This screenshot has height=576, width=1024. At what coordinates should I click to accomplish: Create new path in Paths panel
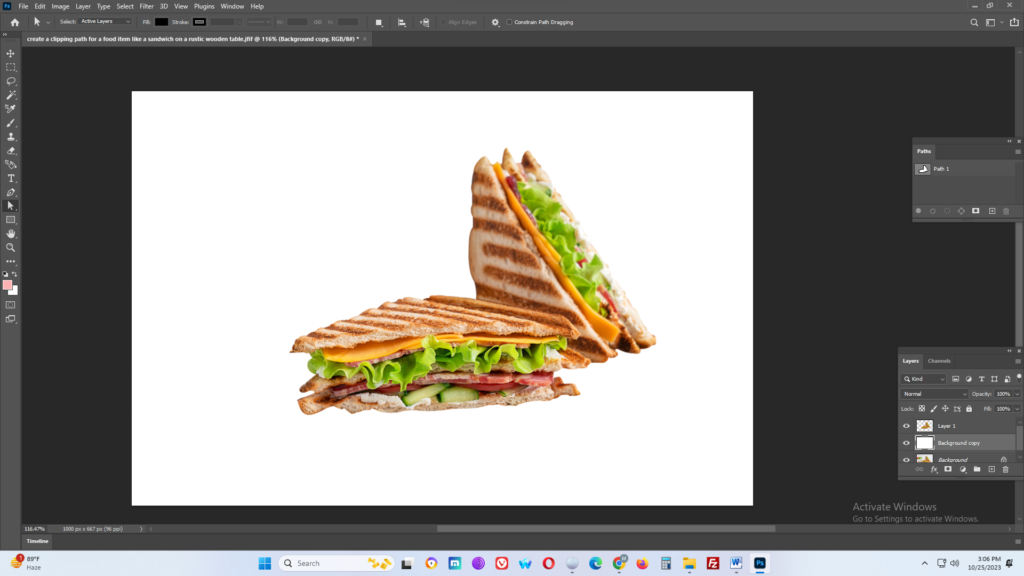[992, 211]
